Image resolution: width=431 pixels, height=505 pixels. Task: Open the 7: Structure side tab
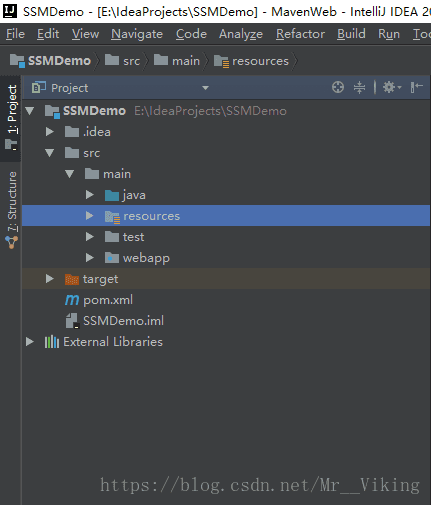pos(11,210)
